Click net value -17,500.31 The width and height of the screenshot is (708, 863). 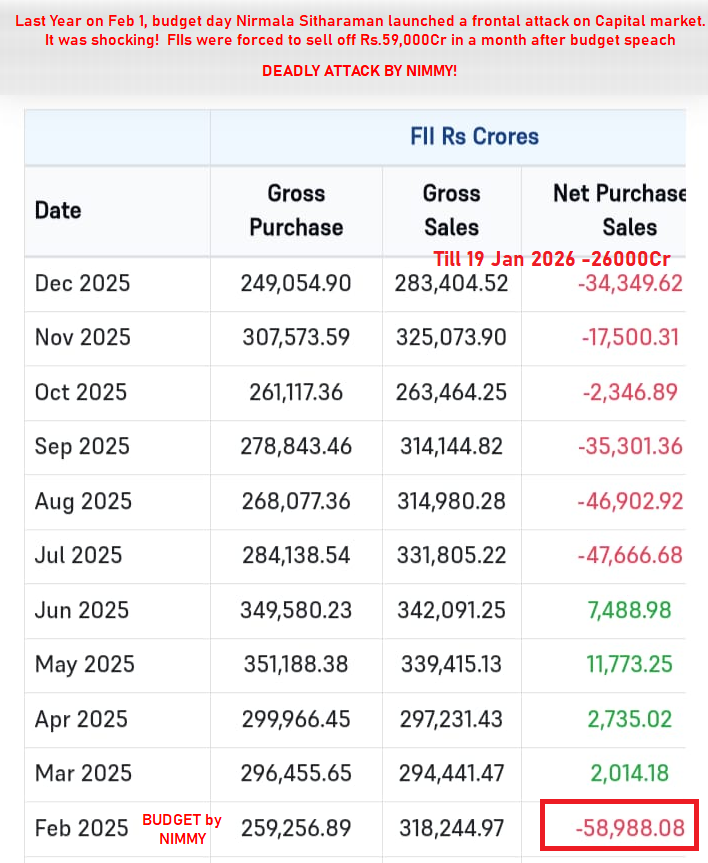630,337
